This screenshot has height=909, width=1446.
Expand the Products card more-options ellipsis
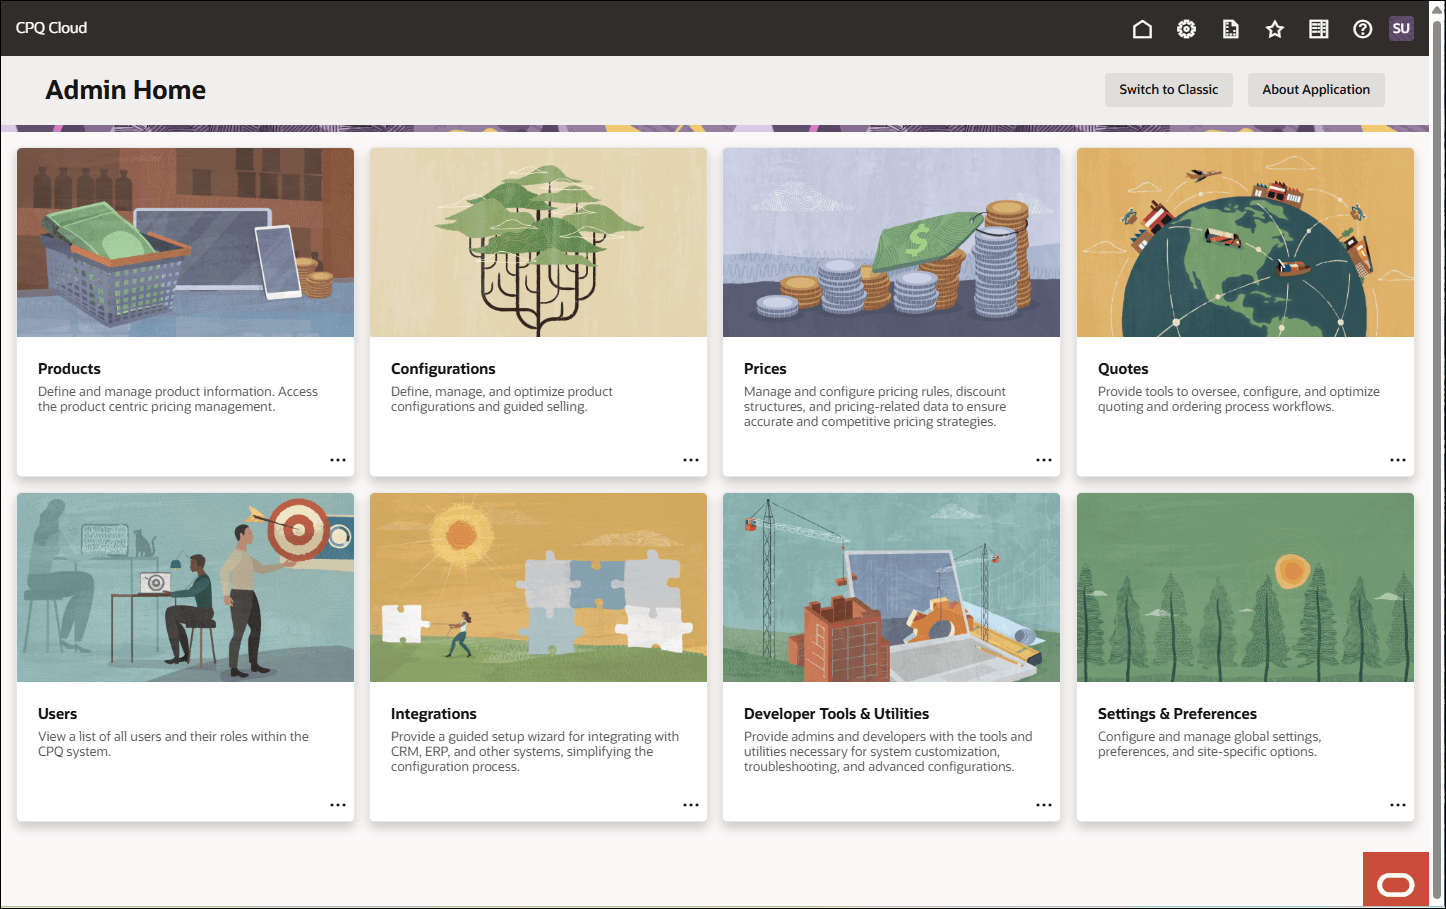click(x=338, y=460)
